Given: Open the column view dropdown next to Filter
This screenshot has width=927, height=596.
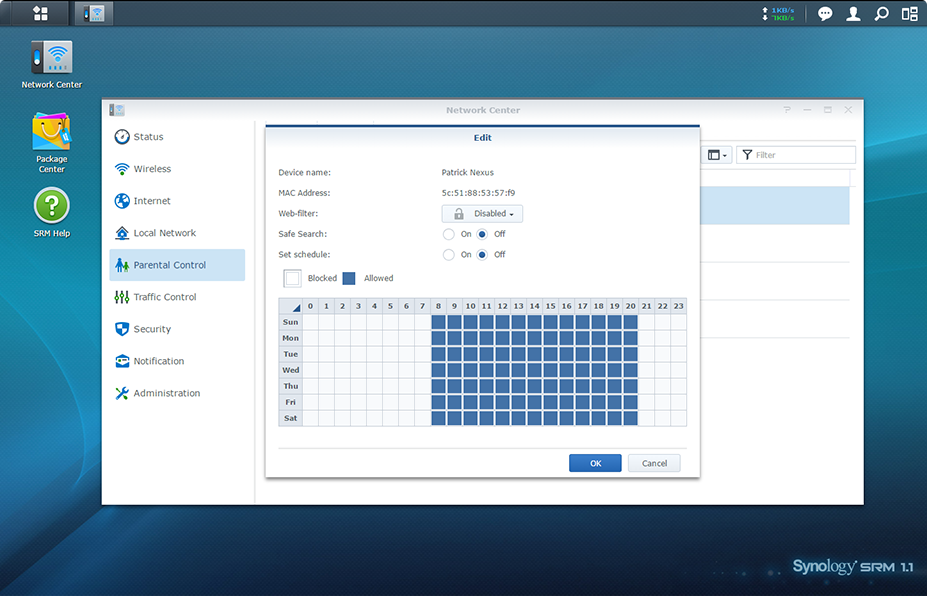Looking at the screenshot, I should tap(716, 155).
